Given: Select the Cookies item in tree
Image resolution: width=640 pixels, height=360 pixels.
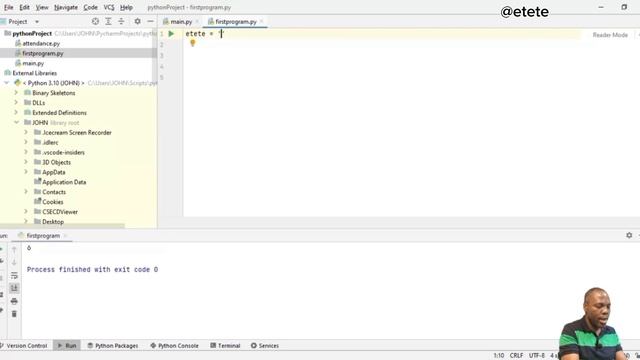Looking at the screenshot, I should (53, 202).
